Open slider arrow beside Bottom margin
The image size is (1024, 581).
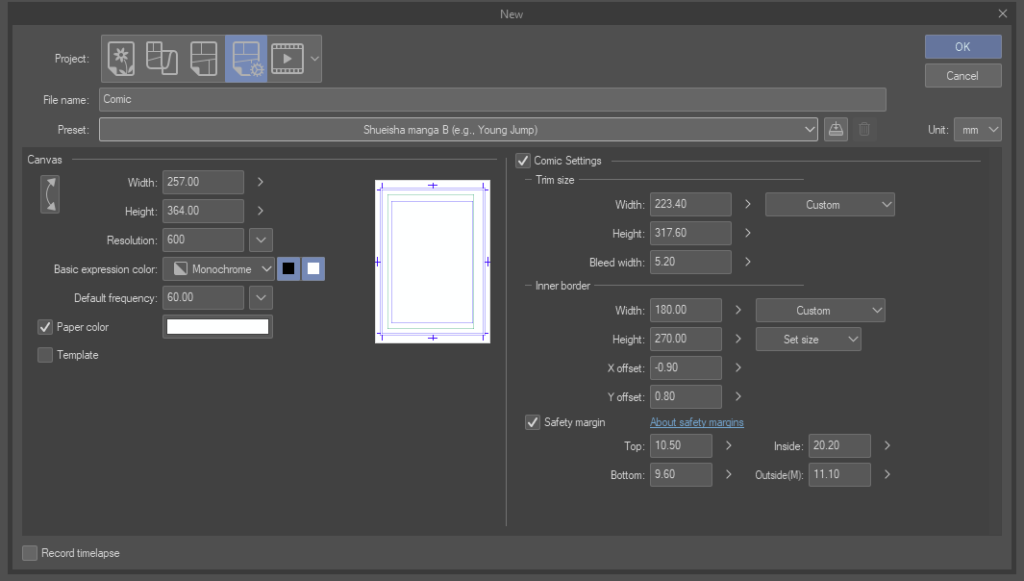tap(728, 475)
